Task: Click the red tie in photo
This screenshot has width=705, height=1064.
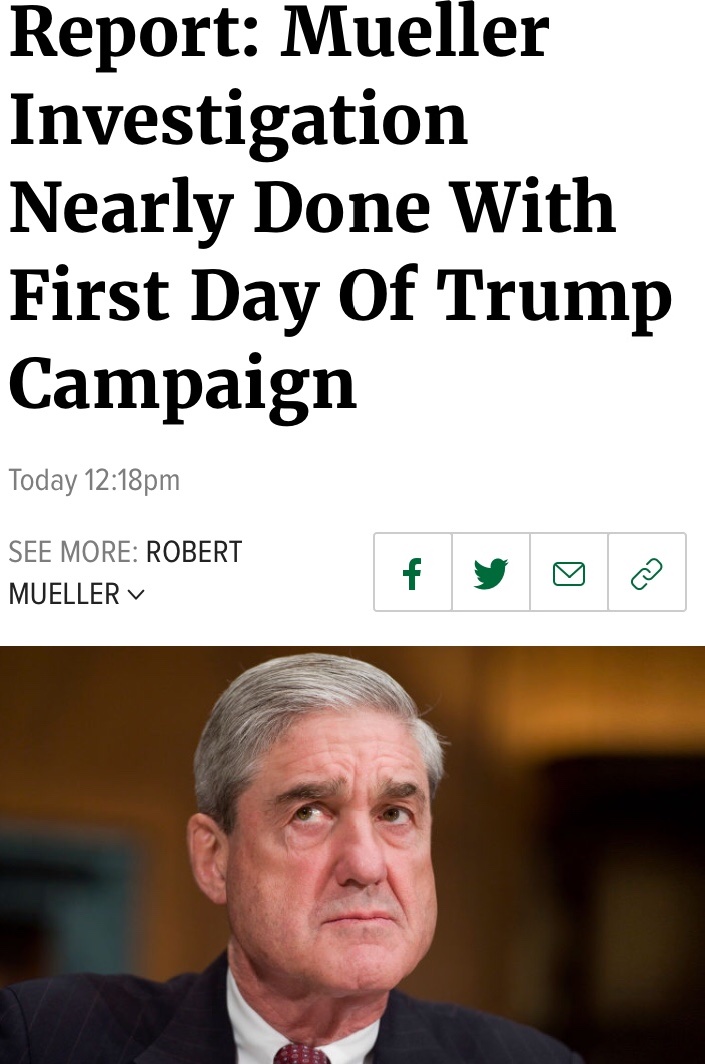Action: tap(301, 1054)
